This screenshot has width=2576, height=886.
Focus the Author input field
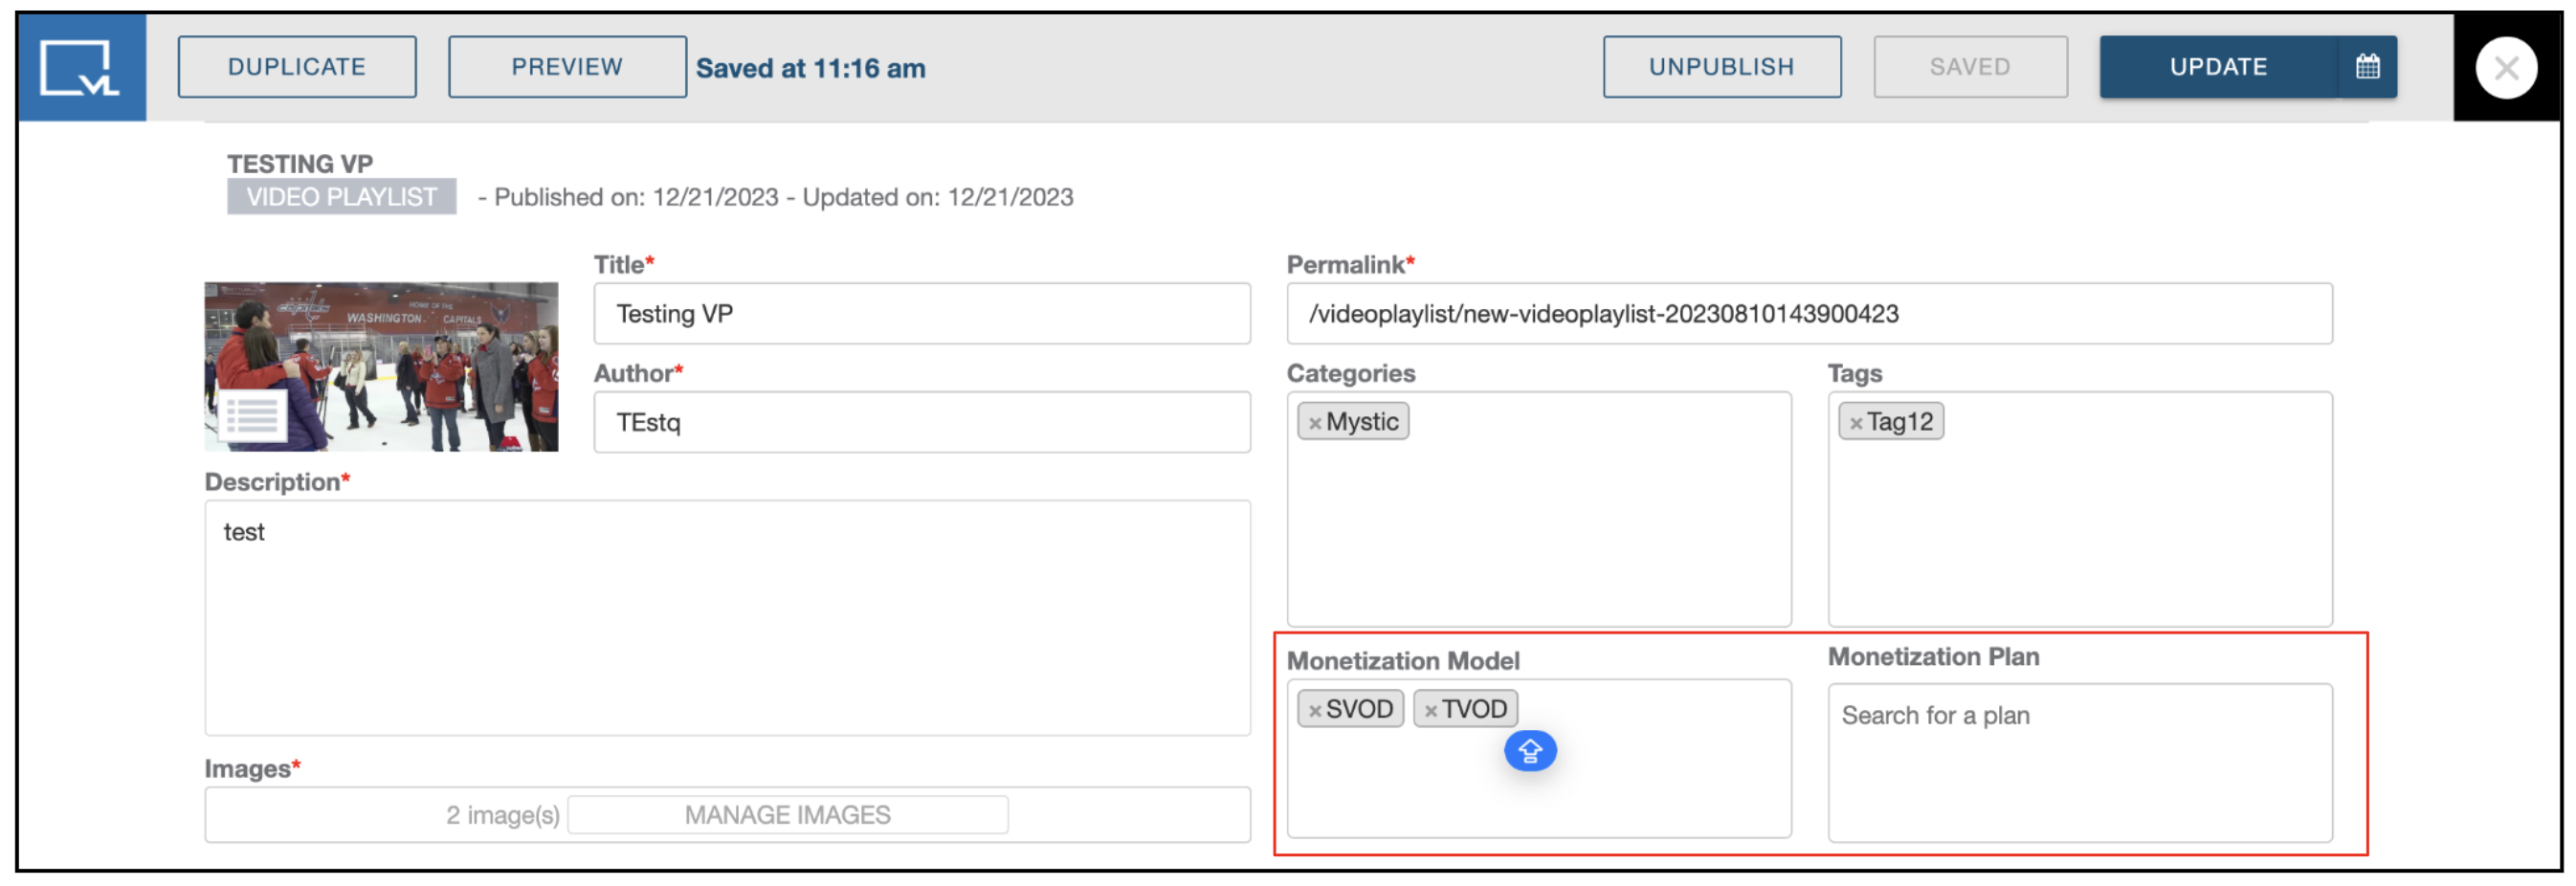coord(921,422)
